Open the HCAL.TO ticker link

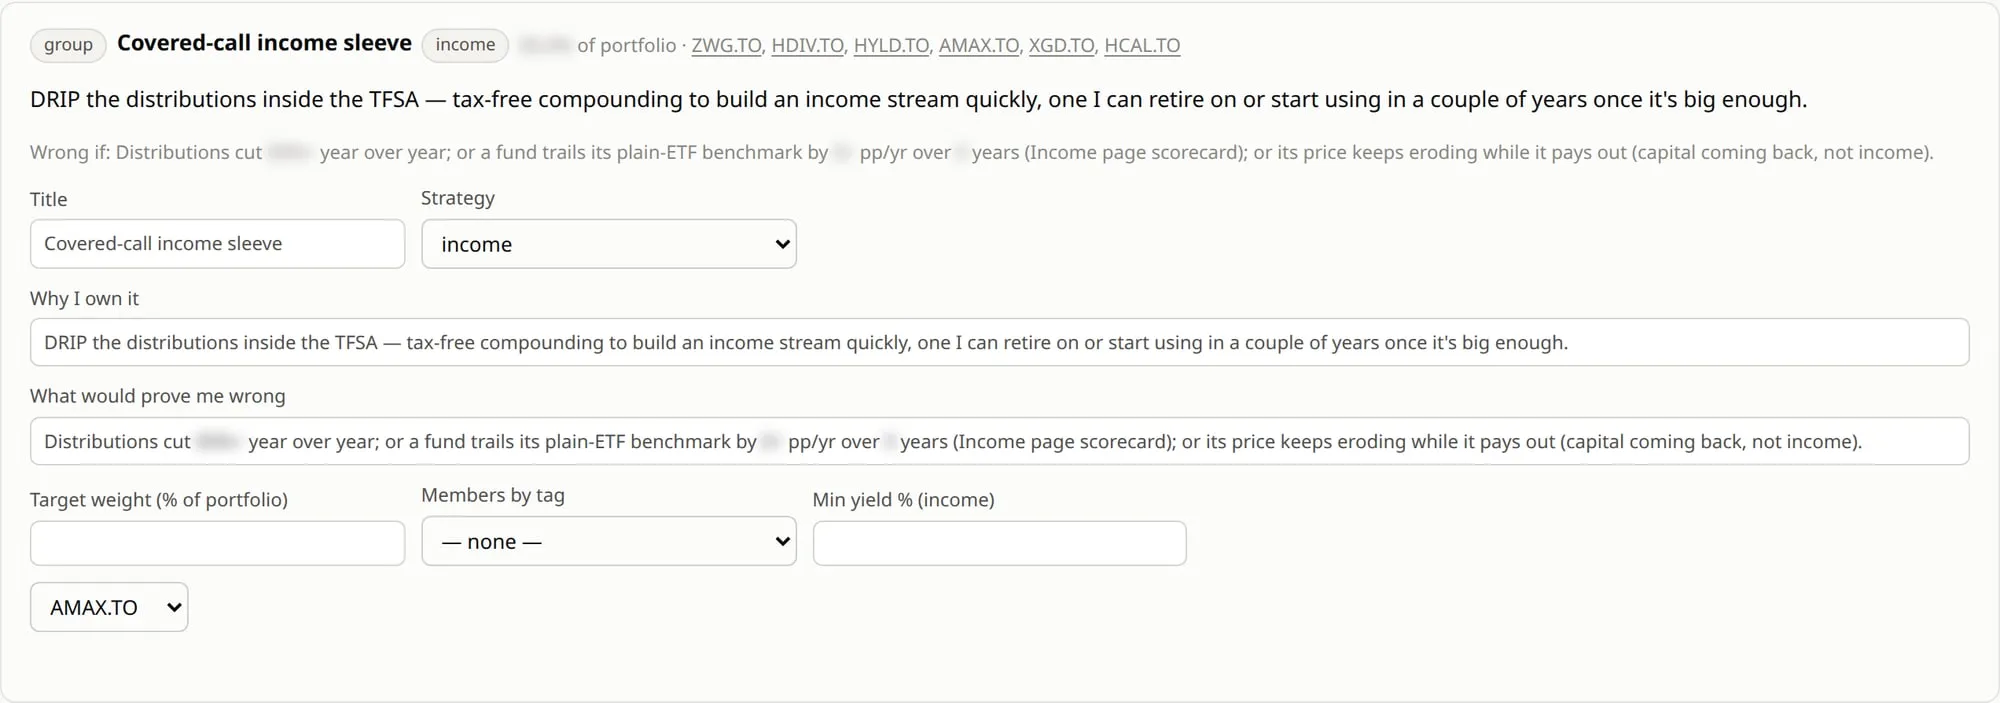pyautogui.click(x=1142, y=45)
